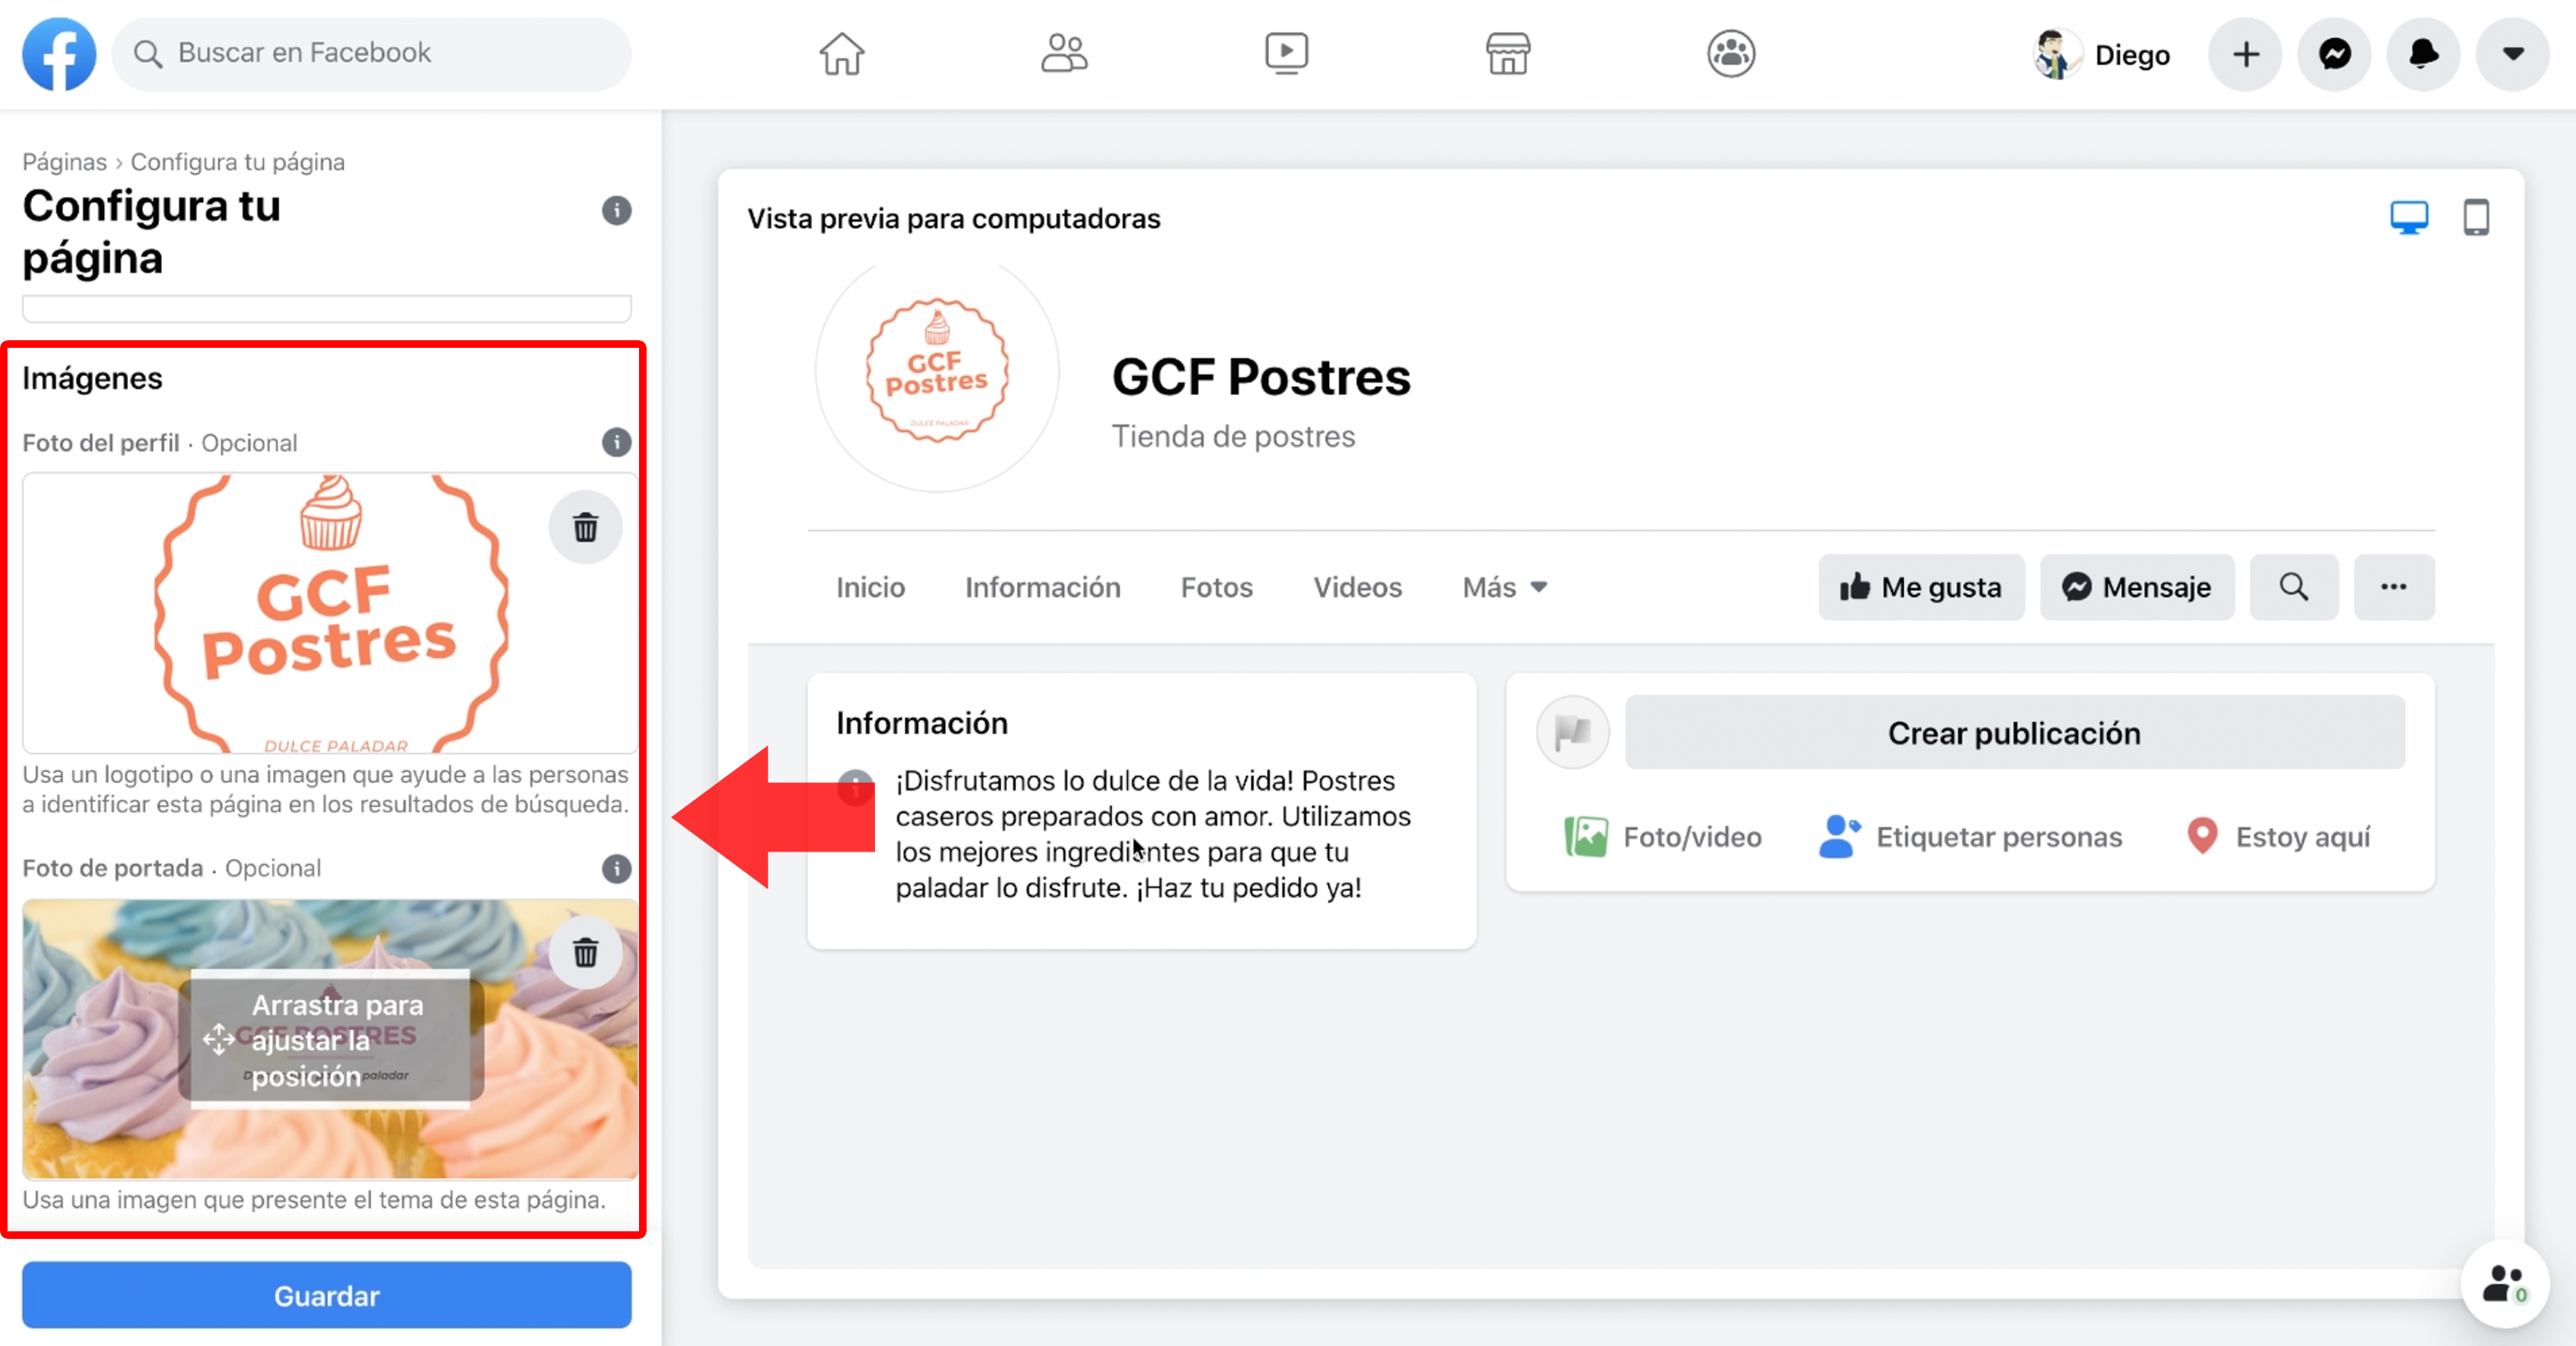Switch to the Información tab

point(1041,585)
